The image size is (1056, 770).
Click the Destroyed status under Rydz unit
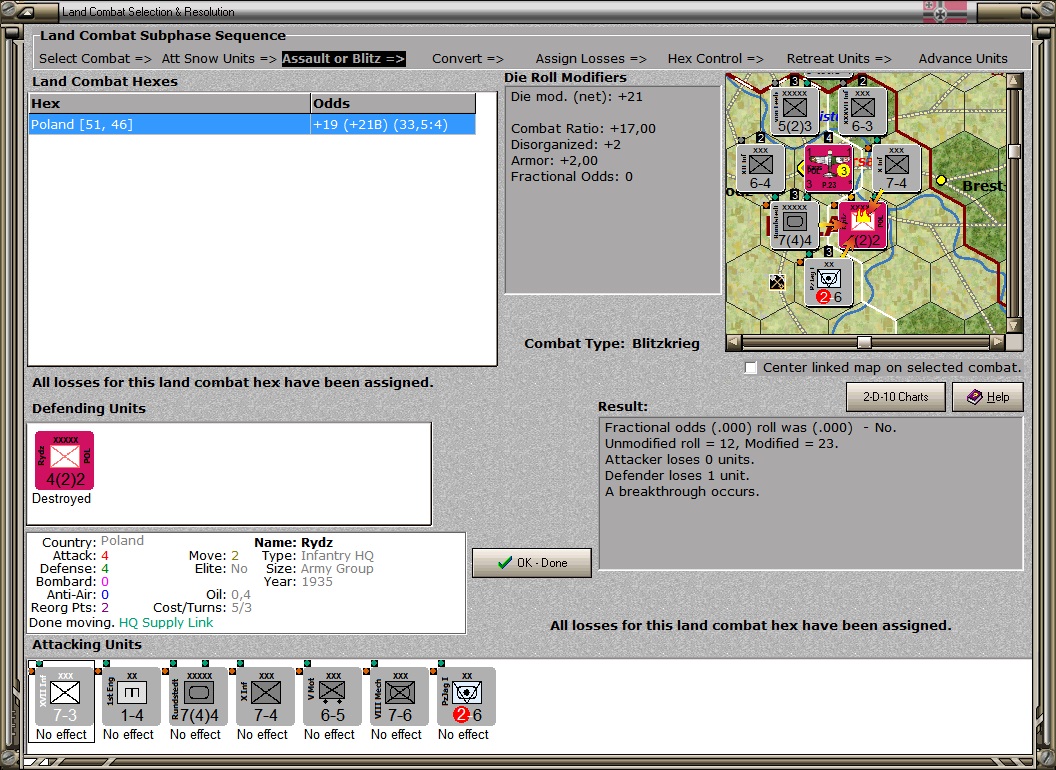(61, 499)
